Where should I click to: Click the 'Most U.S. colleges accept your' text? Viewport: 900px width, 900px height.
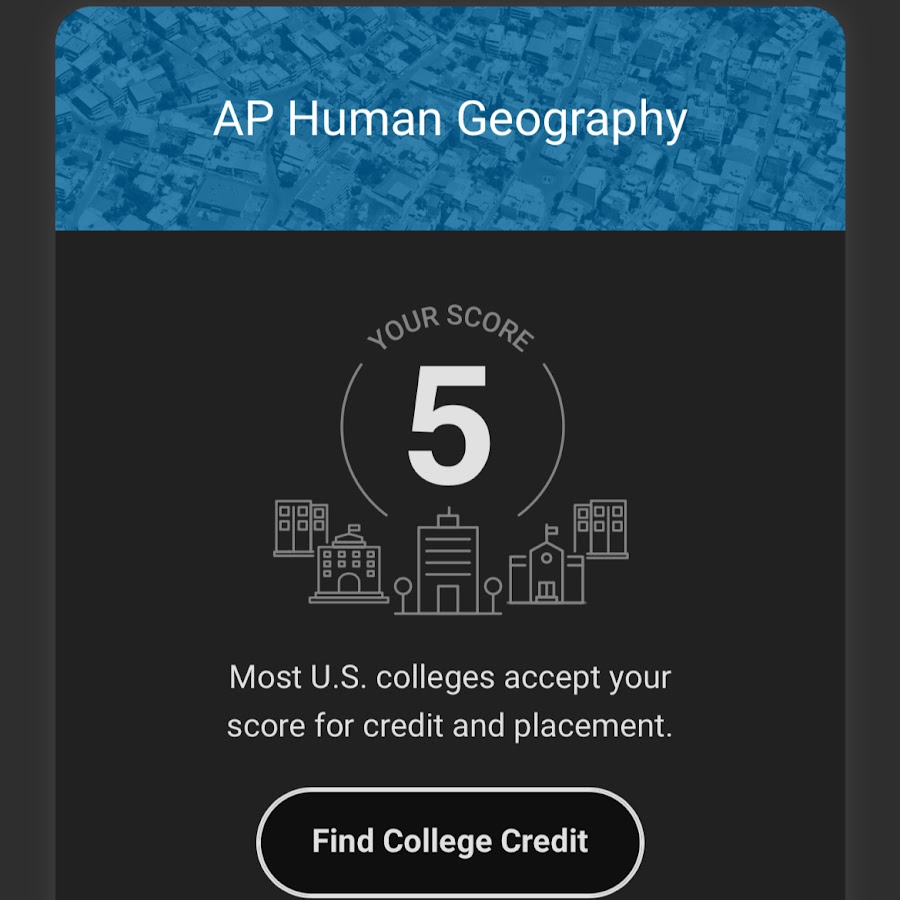pyautogui.click(x=449, y=677)
